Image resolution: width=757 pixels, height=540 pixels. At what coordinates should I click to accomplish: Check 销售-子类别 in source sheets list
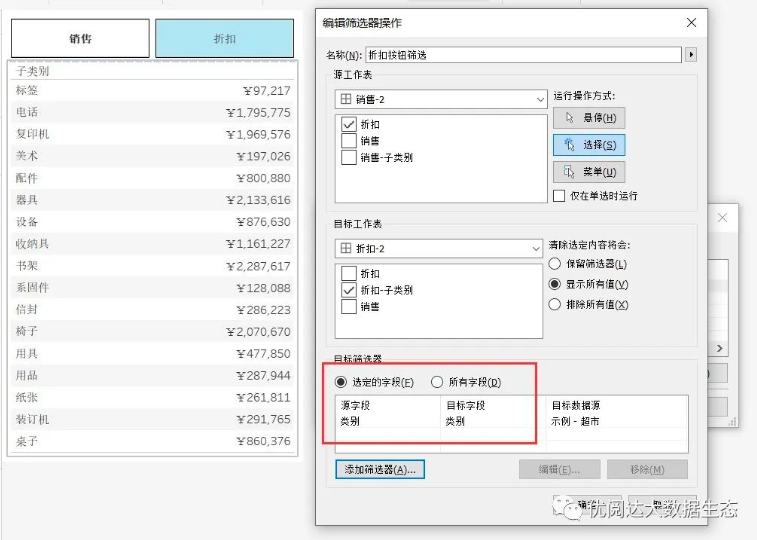click(x=349, y=158)
